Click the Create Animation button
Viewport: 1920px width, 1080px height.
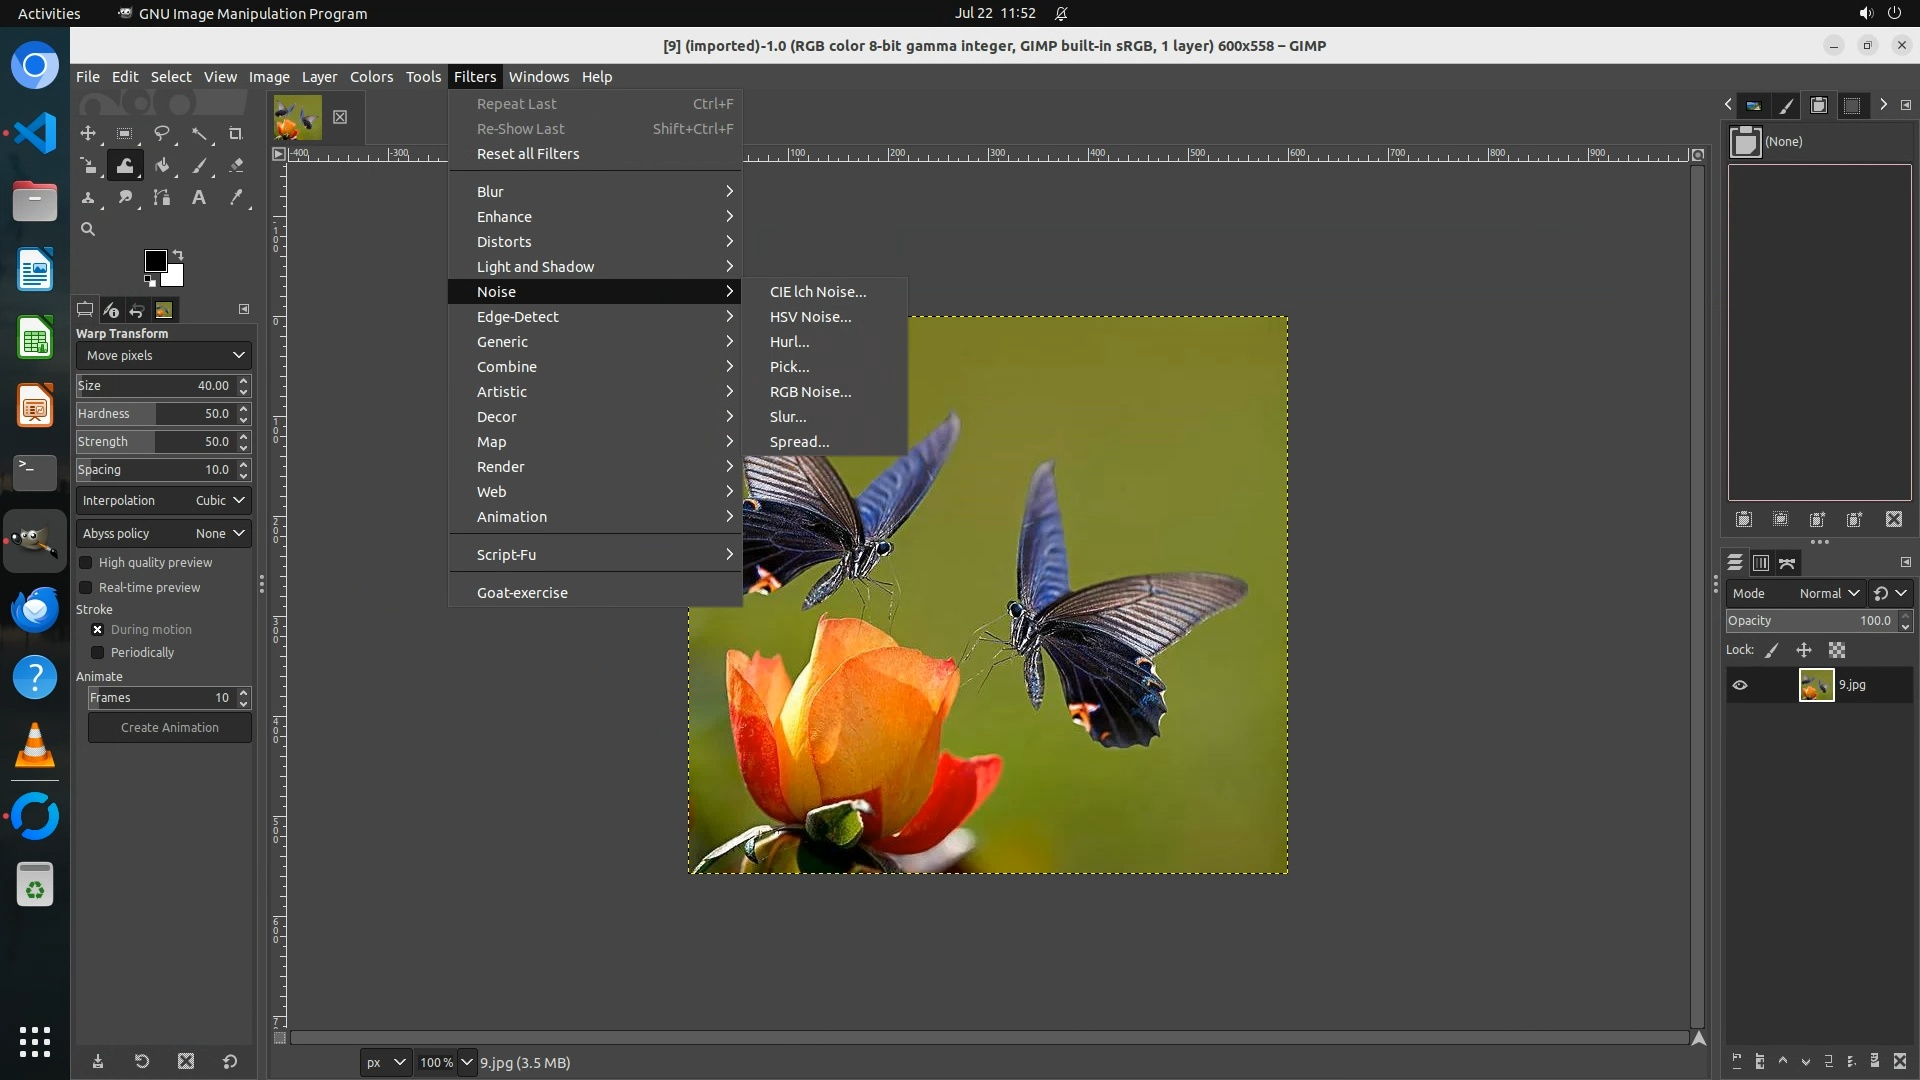coord(170,728)
